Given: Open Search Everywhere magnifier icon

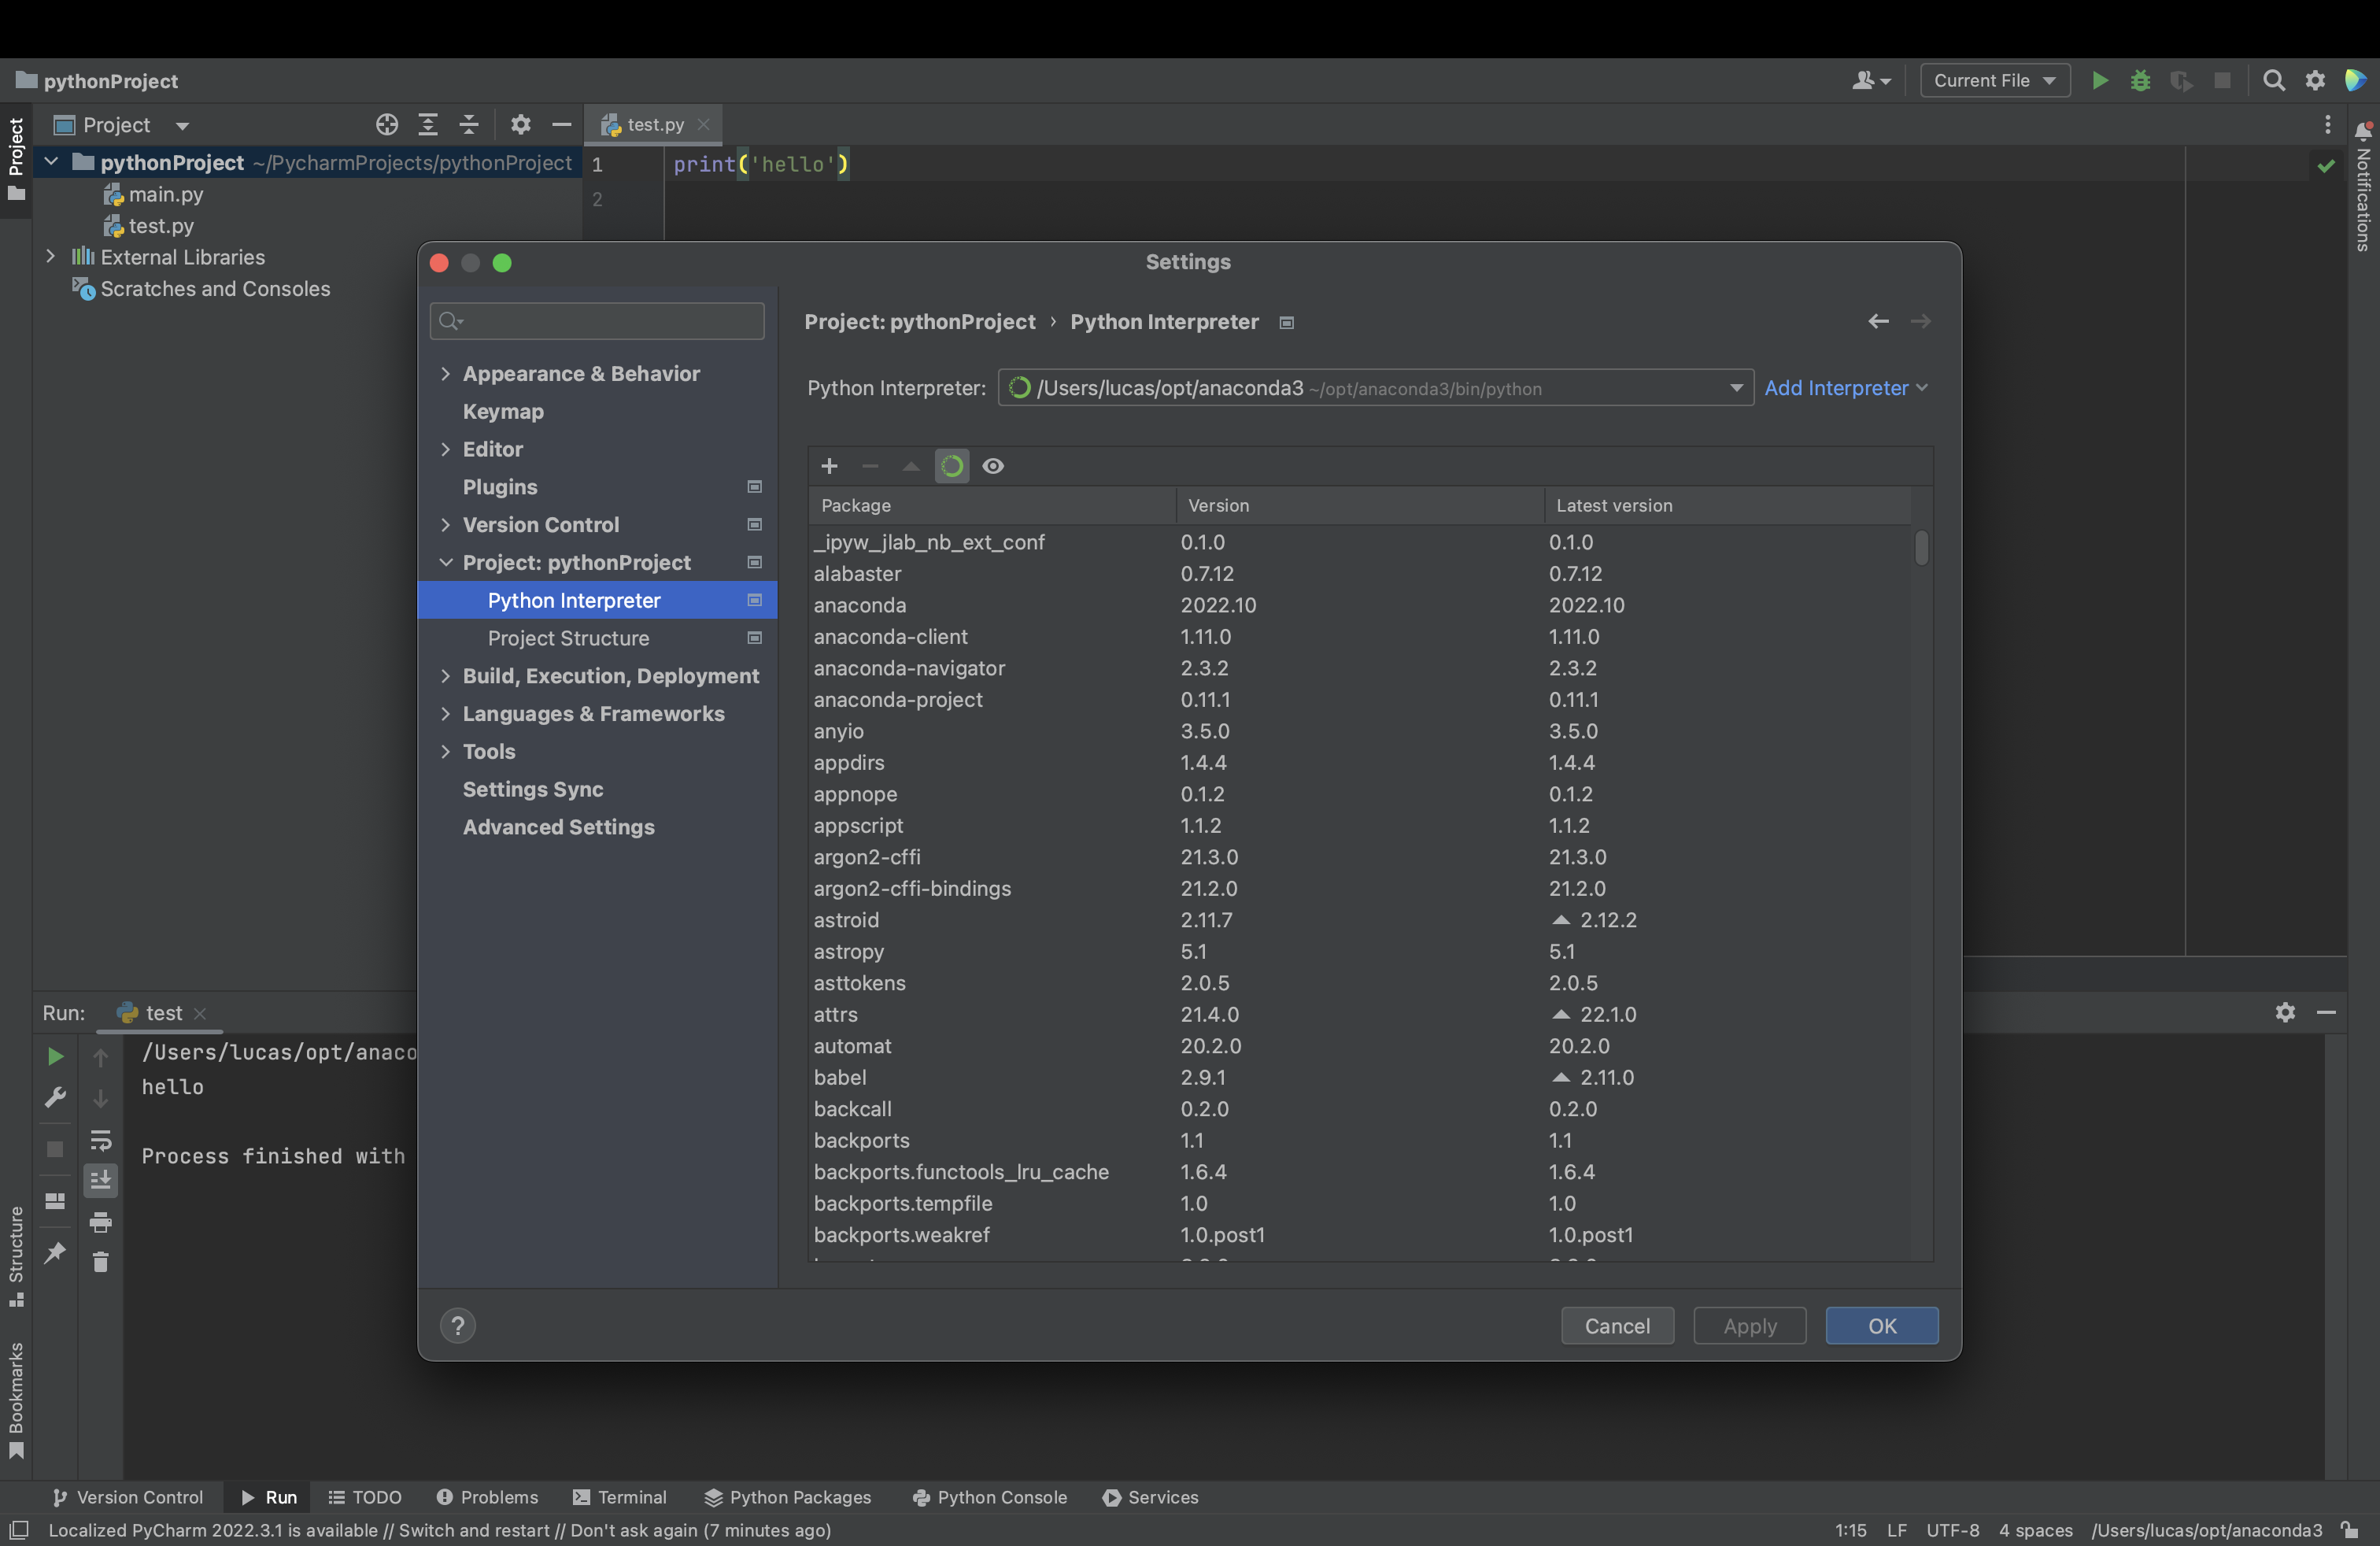Looking at the screenshot, I should click(x=2273, y=81).
